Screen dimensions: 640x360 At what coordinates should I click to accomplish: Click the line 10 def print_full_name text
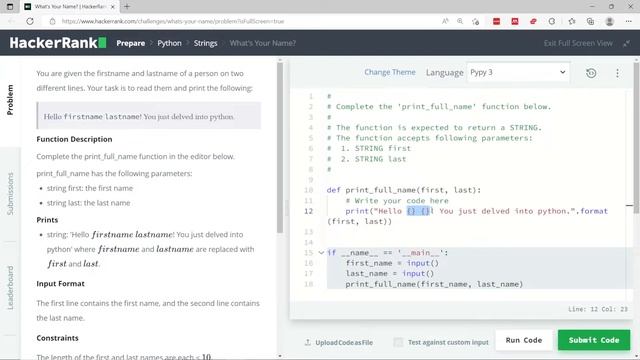tap(404, 190)
